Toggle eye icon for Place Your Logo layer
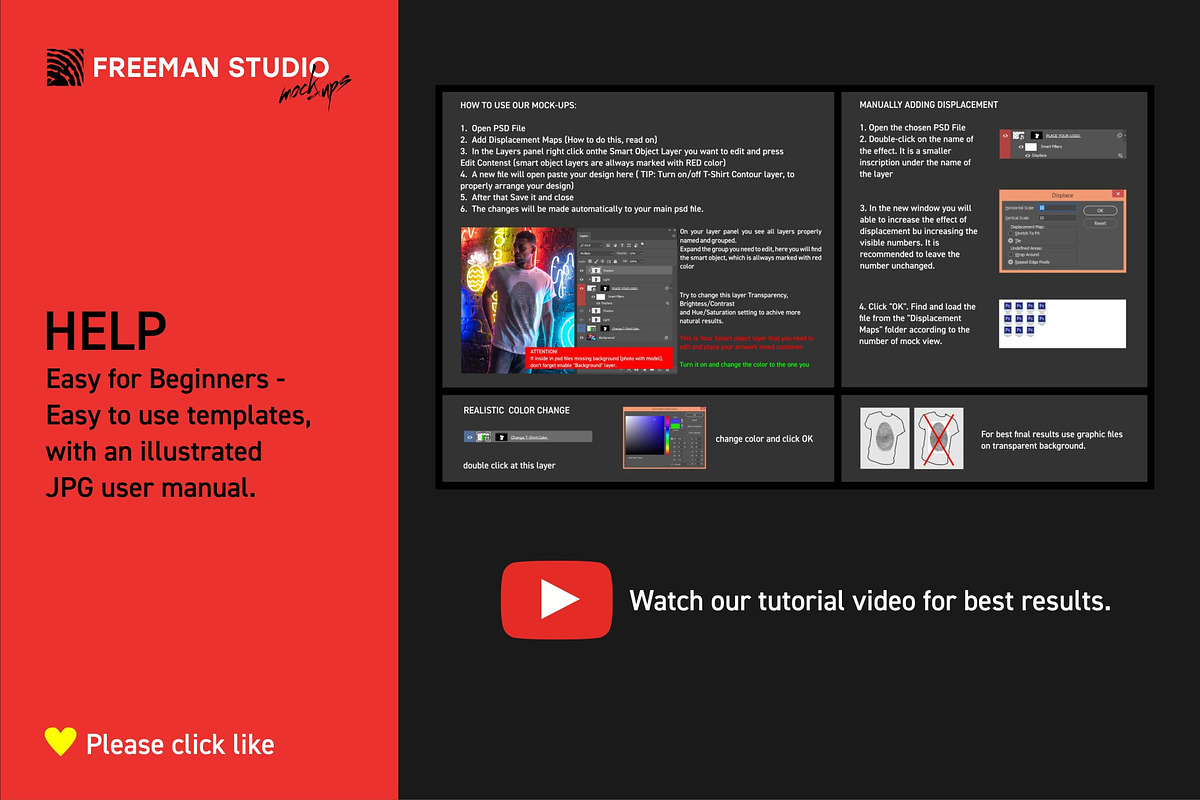The height and width of the screenshot is (800, 1200). coord(583,288)
